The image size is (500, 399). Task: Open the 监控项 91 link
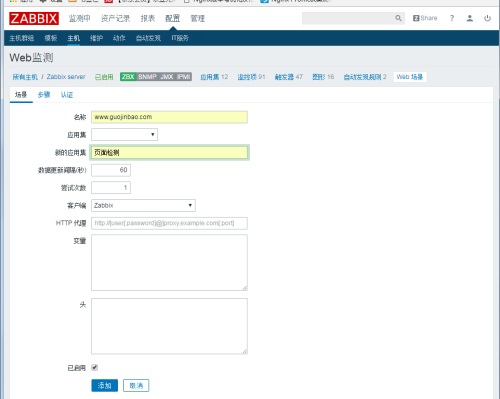[251, 77]
